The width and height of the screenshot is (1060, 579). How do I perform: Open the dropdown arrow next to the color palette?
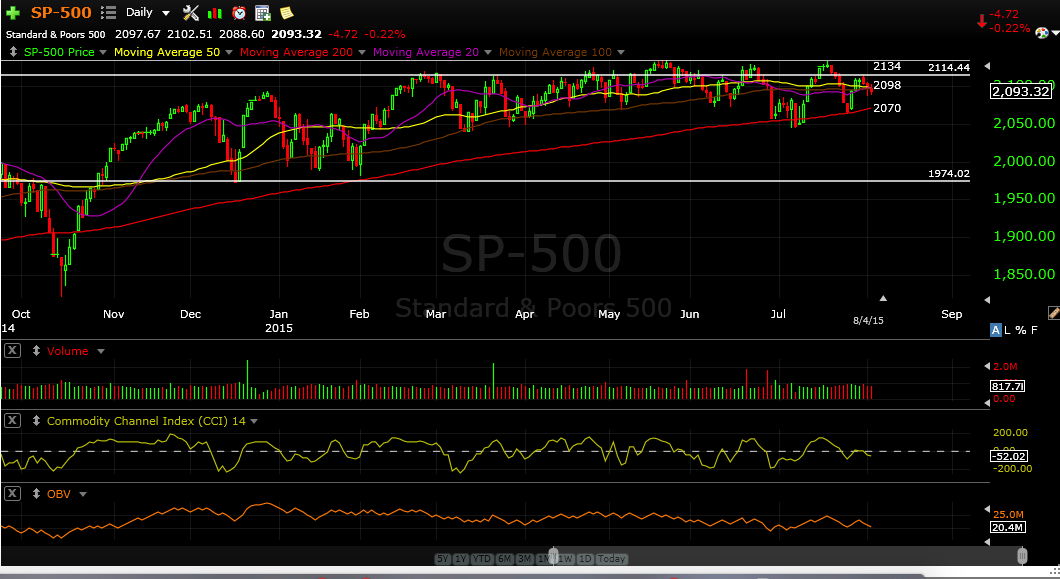point(1055,33)
